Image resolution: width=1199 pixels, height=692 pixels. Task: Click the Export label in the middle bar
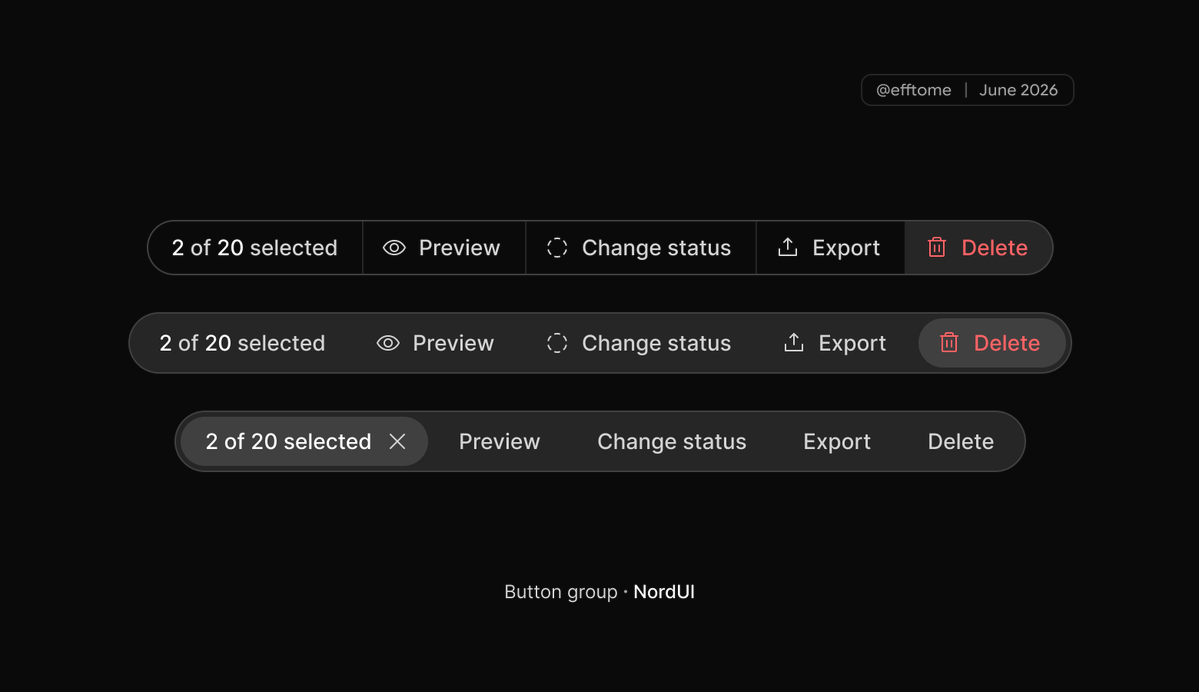(852, 343)
